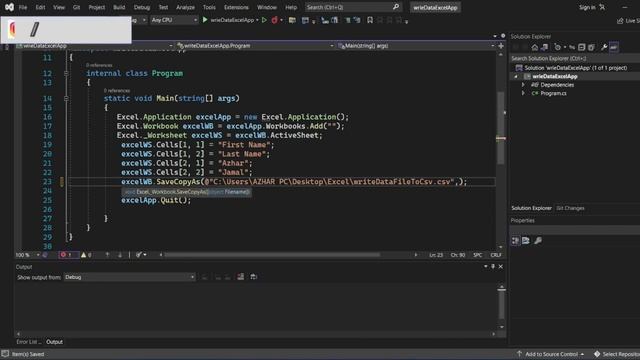Toggle Preview Selected Items icon
This screenshot has width=640, height=360.
tap(613, 47)
